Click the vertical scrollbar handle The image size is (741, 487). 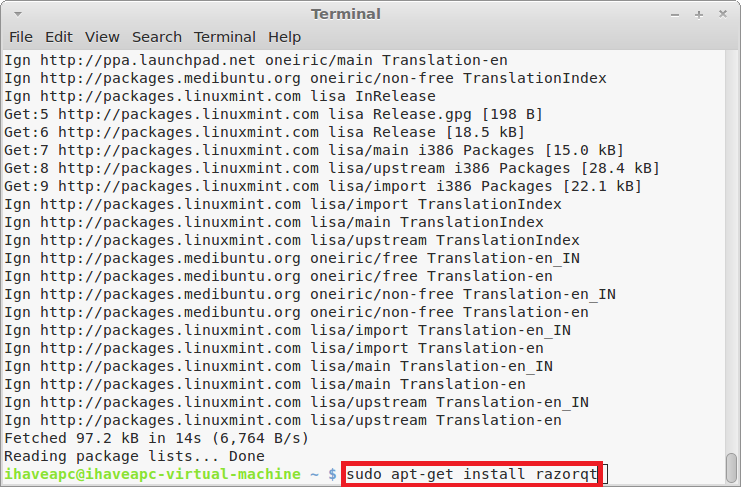[732, 467]
